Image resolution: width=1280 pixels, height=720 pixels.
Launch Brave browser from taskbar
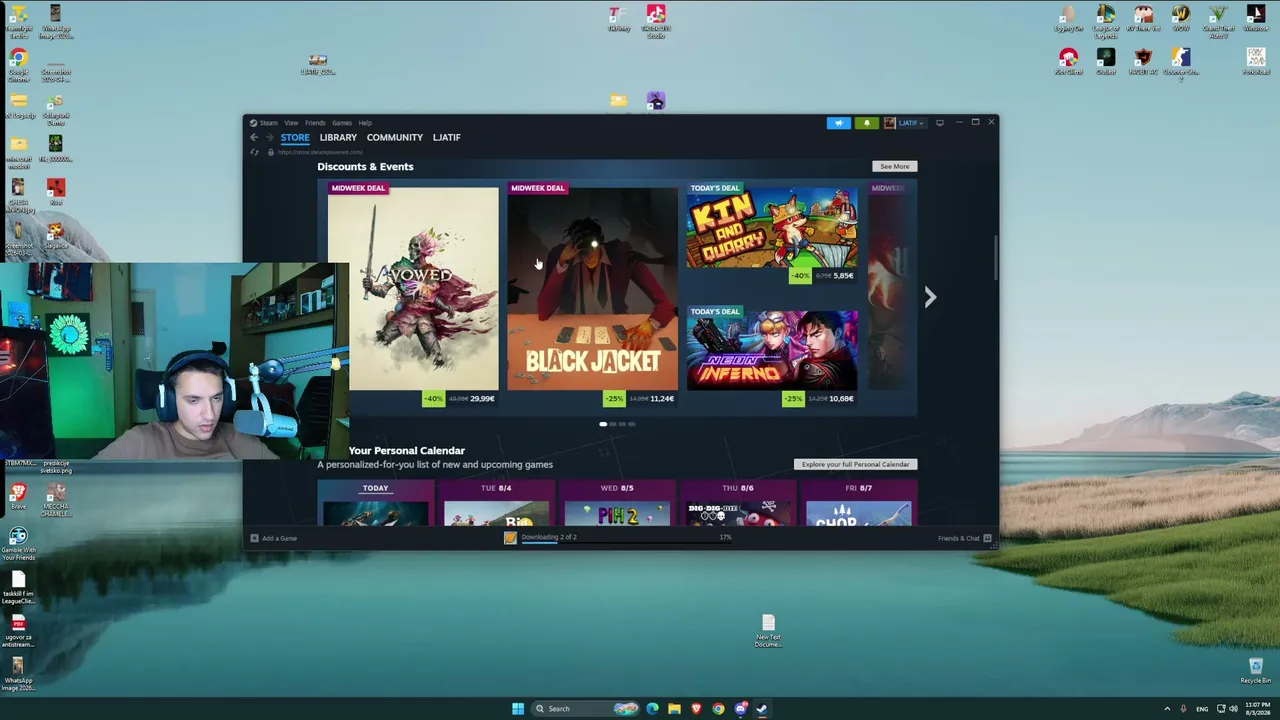[x=696, y=709]
